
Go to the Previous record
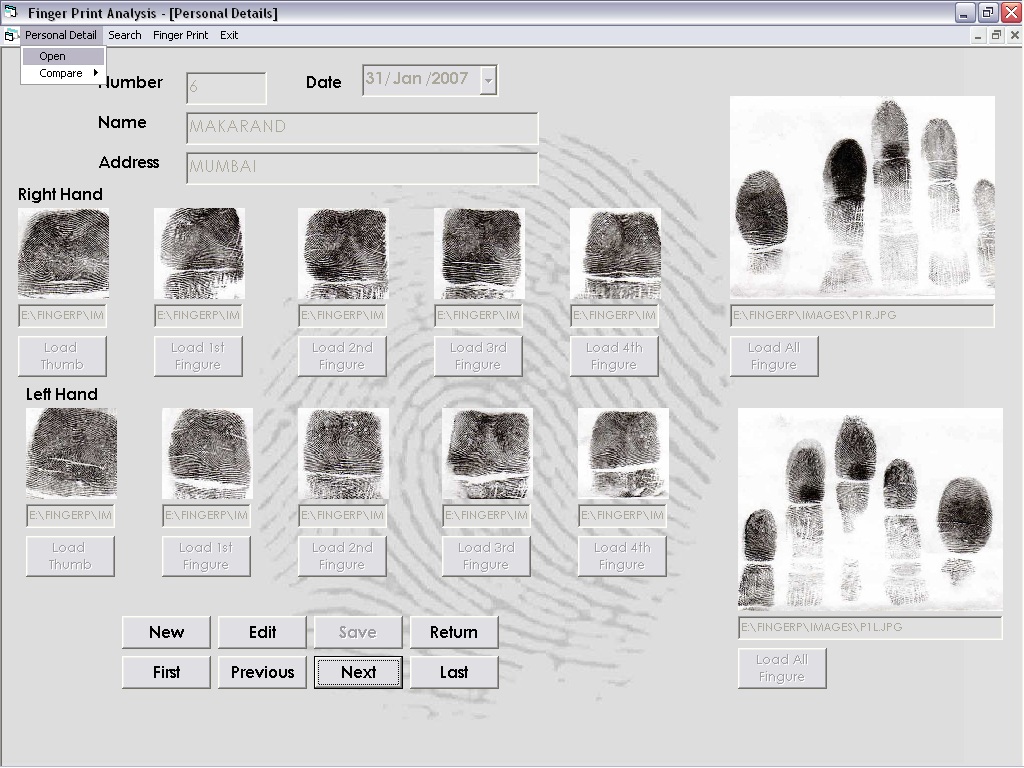262,672
